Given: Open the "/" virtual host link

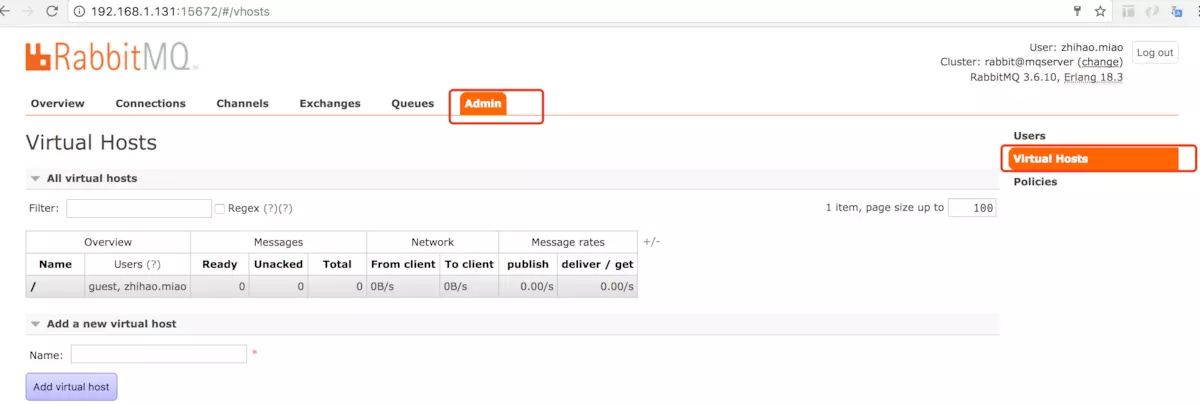Looking at the screenshot, I should click(34, 287).
